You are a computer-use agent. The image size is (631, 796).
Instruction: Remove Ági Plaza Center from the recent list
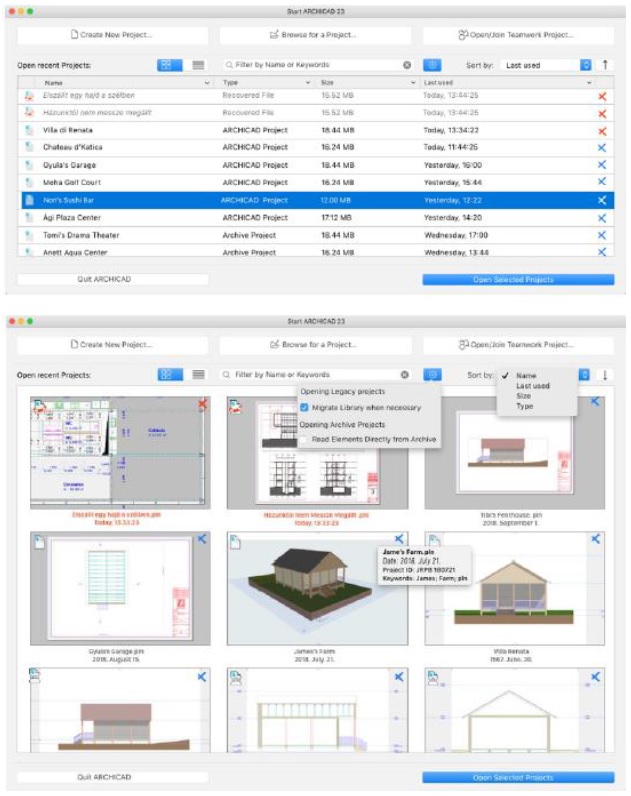tap(602, 218)
